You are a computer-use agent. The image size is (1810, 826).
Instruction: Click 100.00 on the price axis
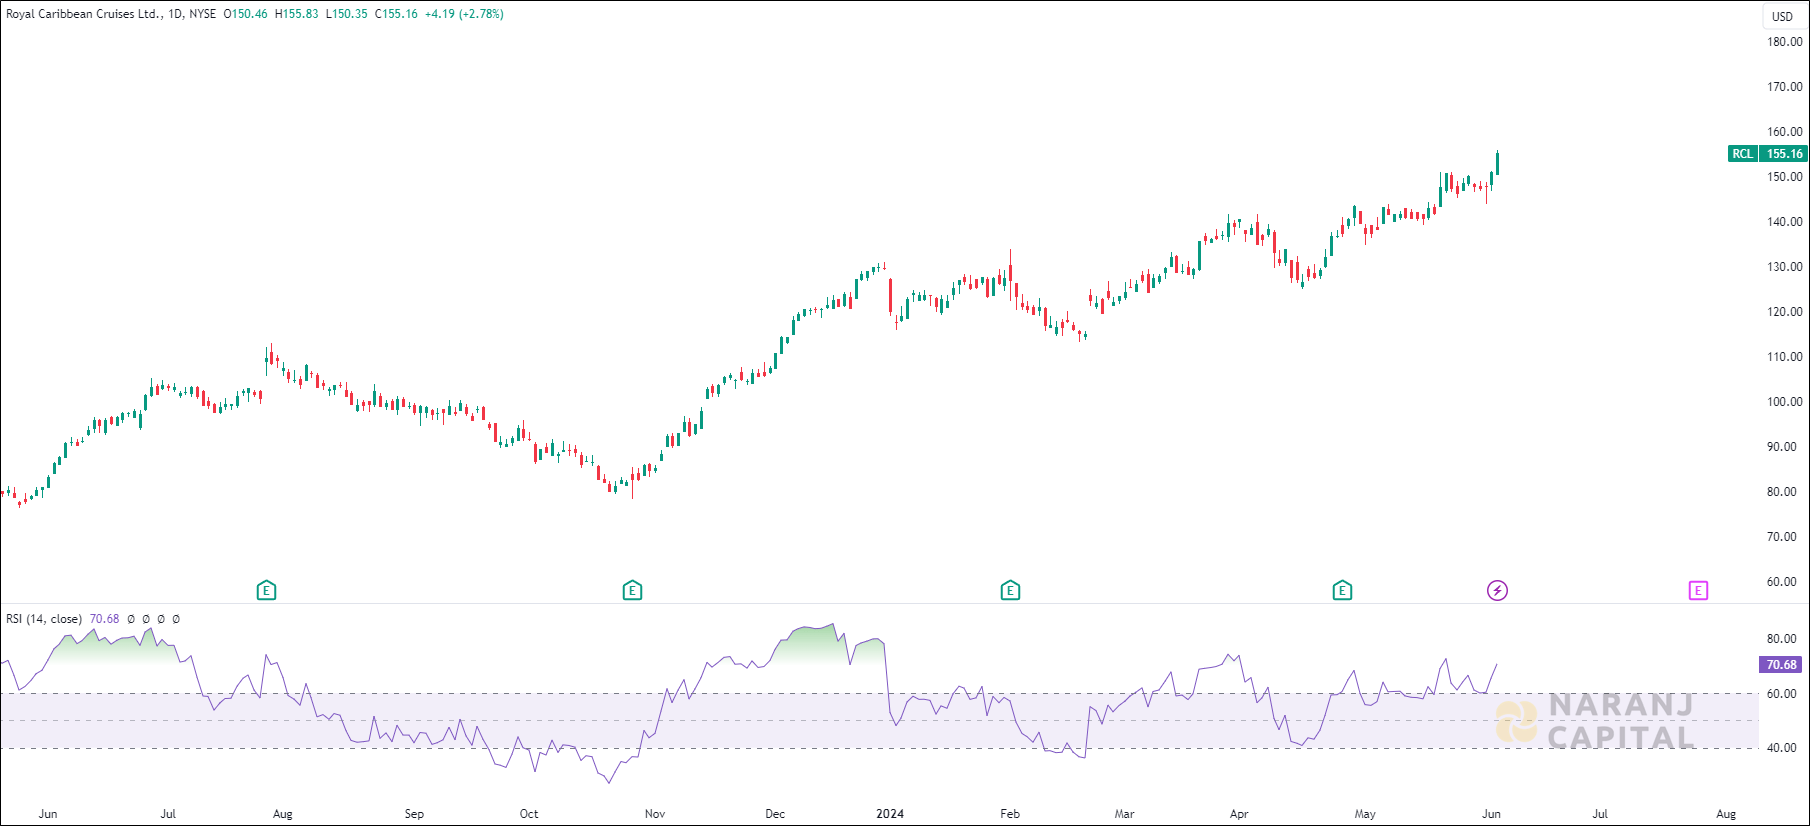[x=1785, y=401]
